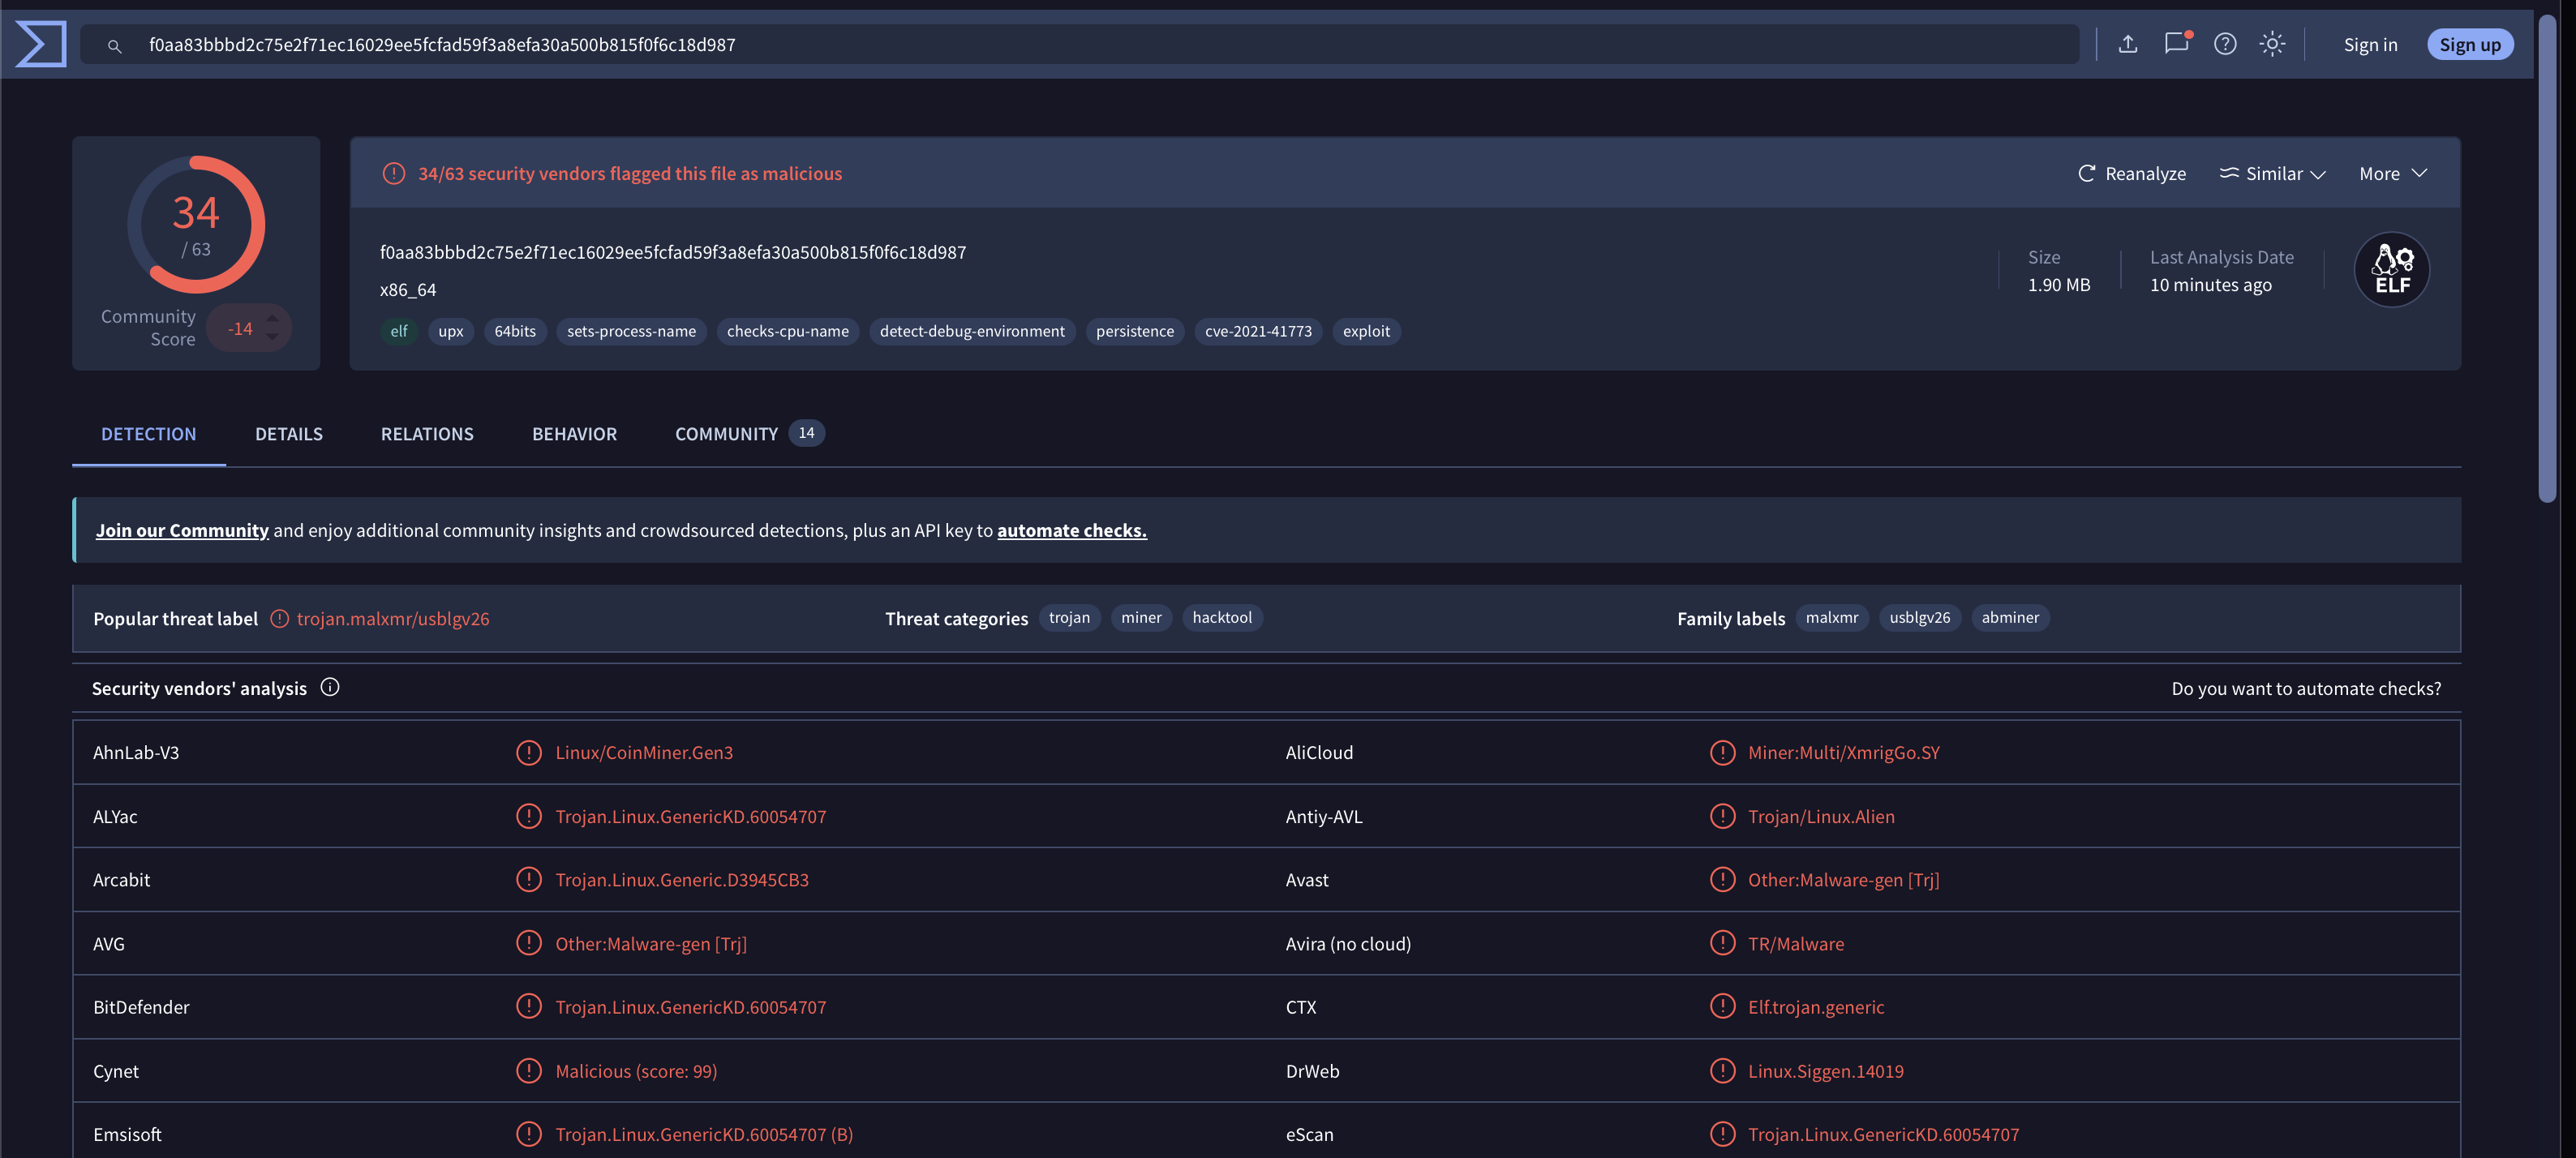Click the 34/63 detection score gauge

click(196, 224)
